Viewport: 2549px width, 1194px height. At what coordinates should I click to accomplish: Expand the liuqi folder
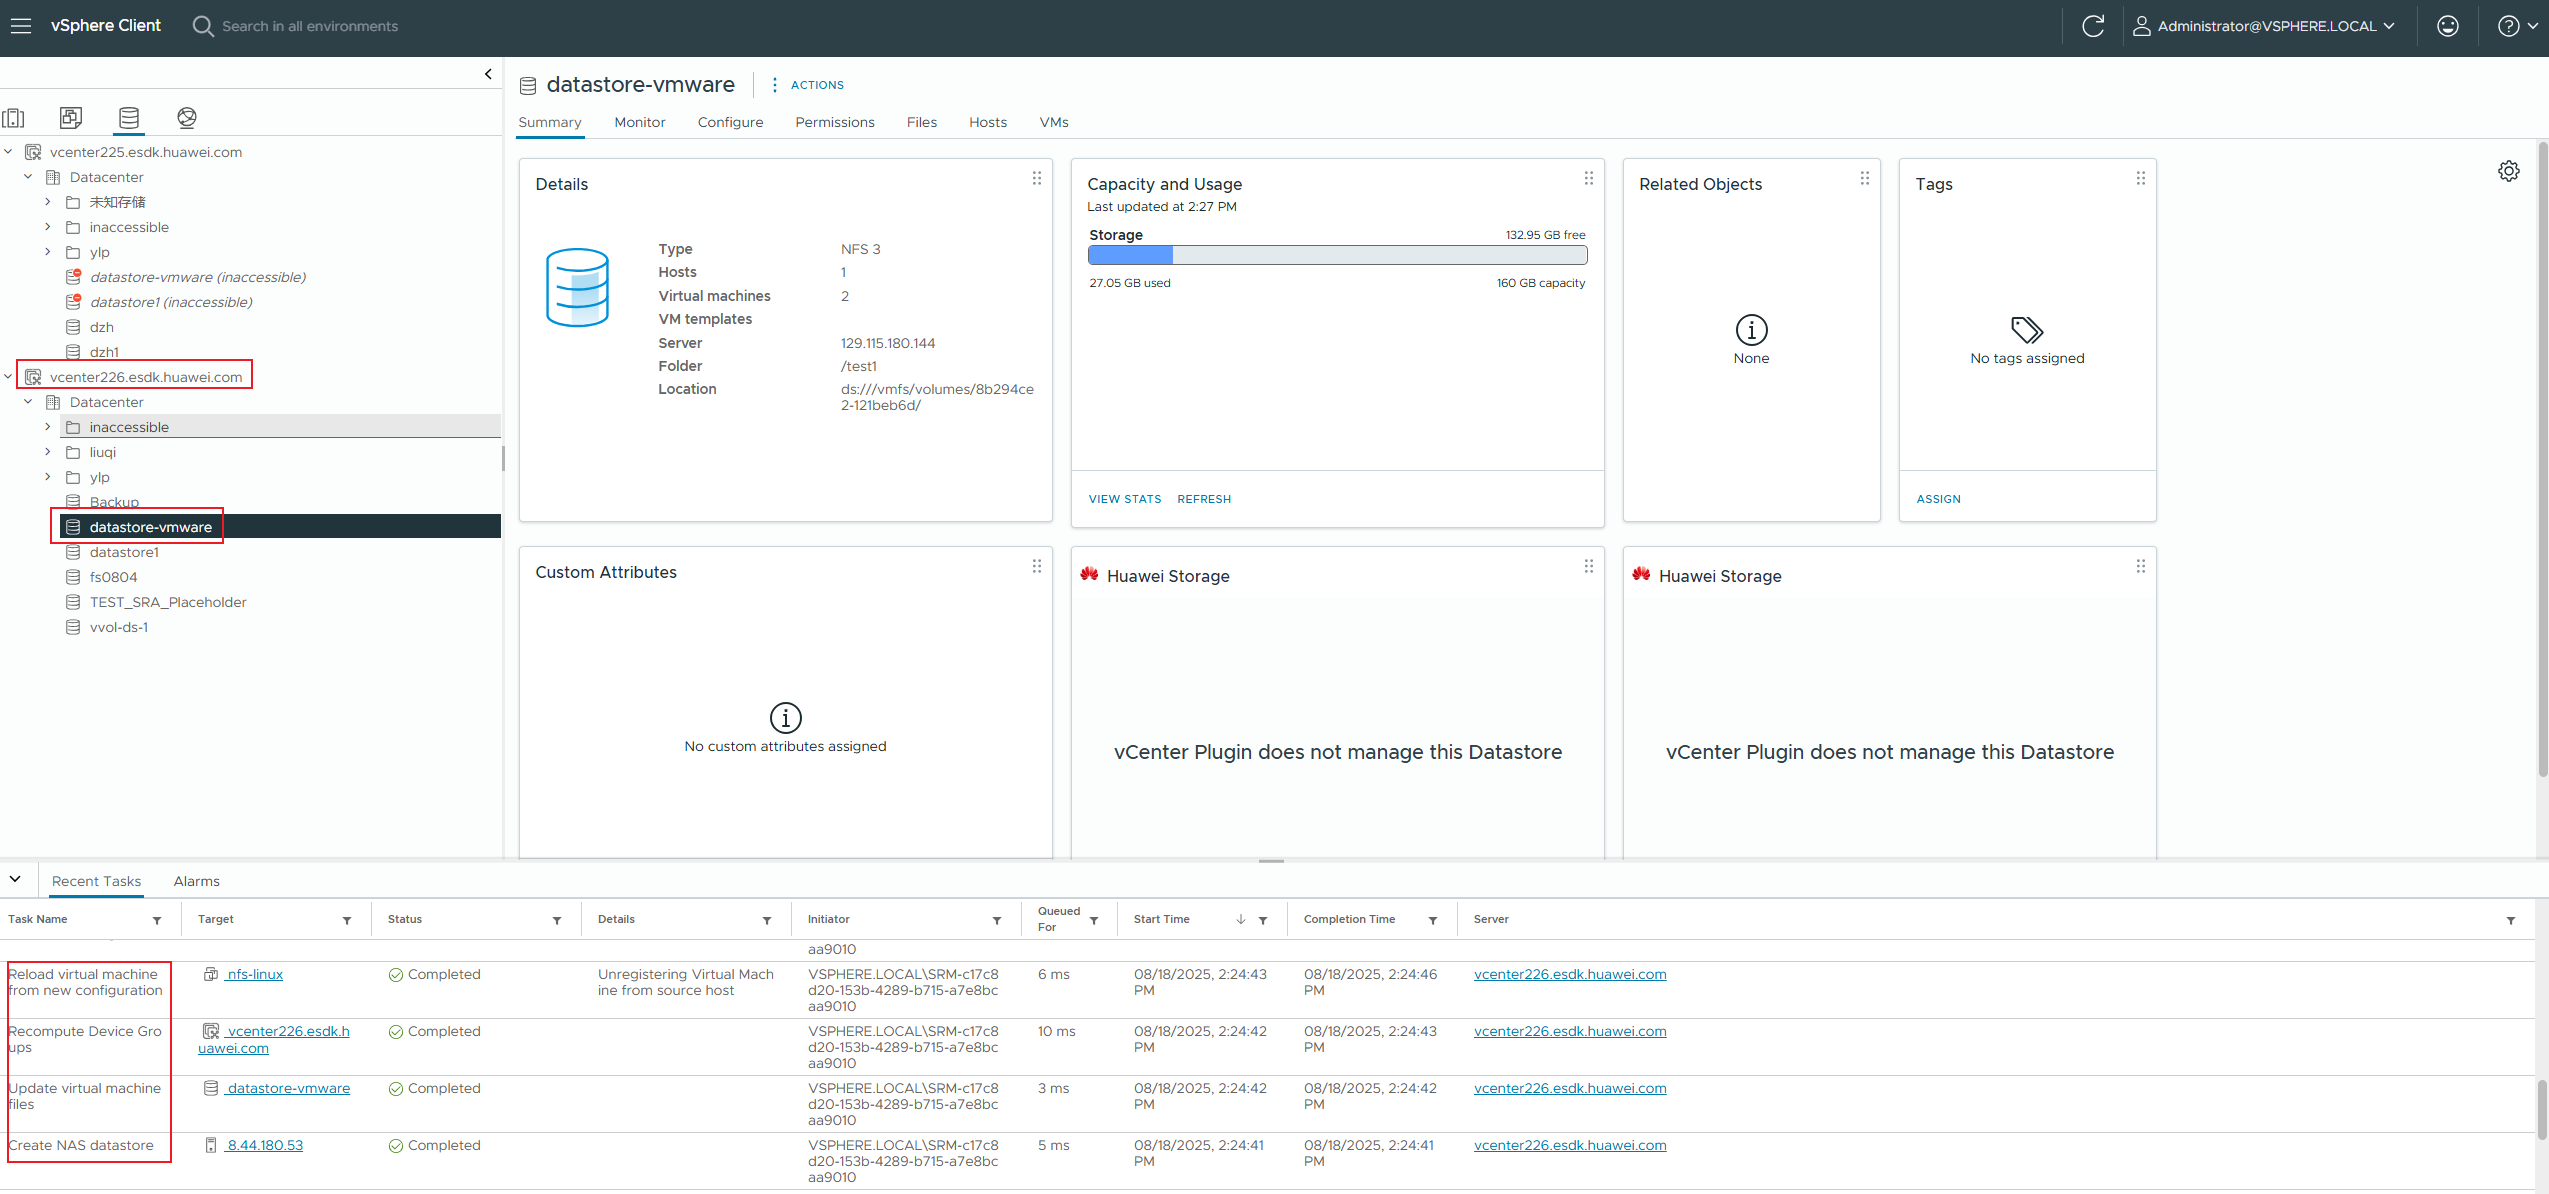[48, 452]
